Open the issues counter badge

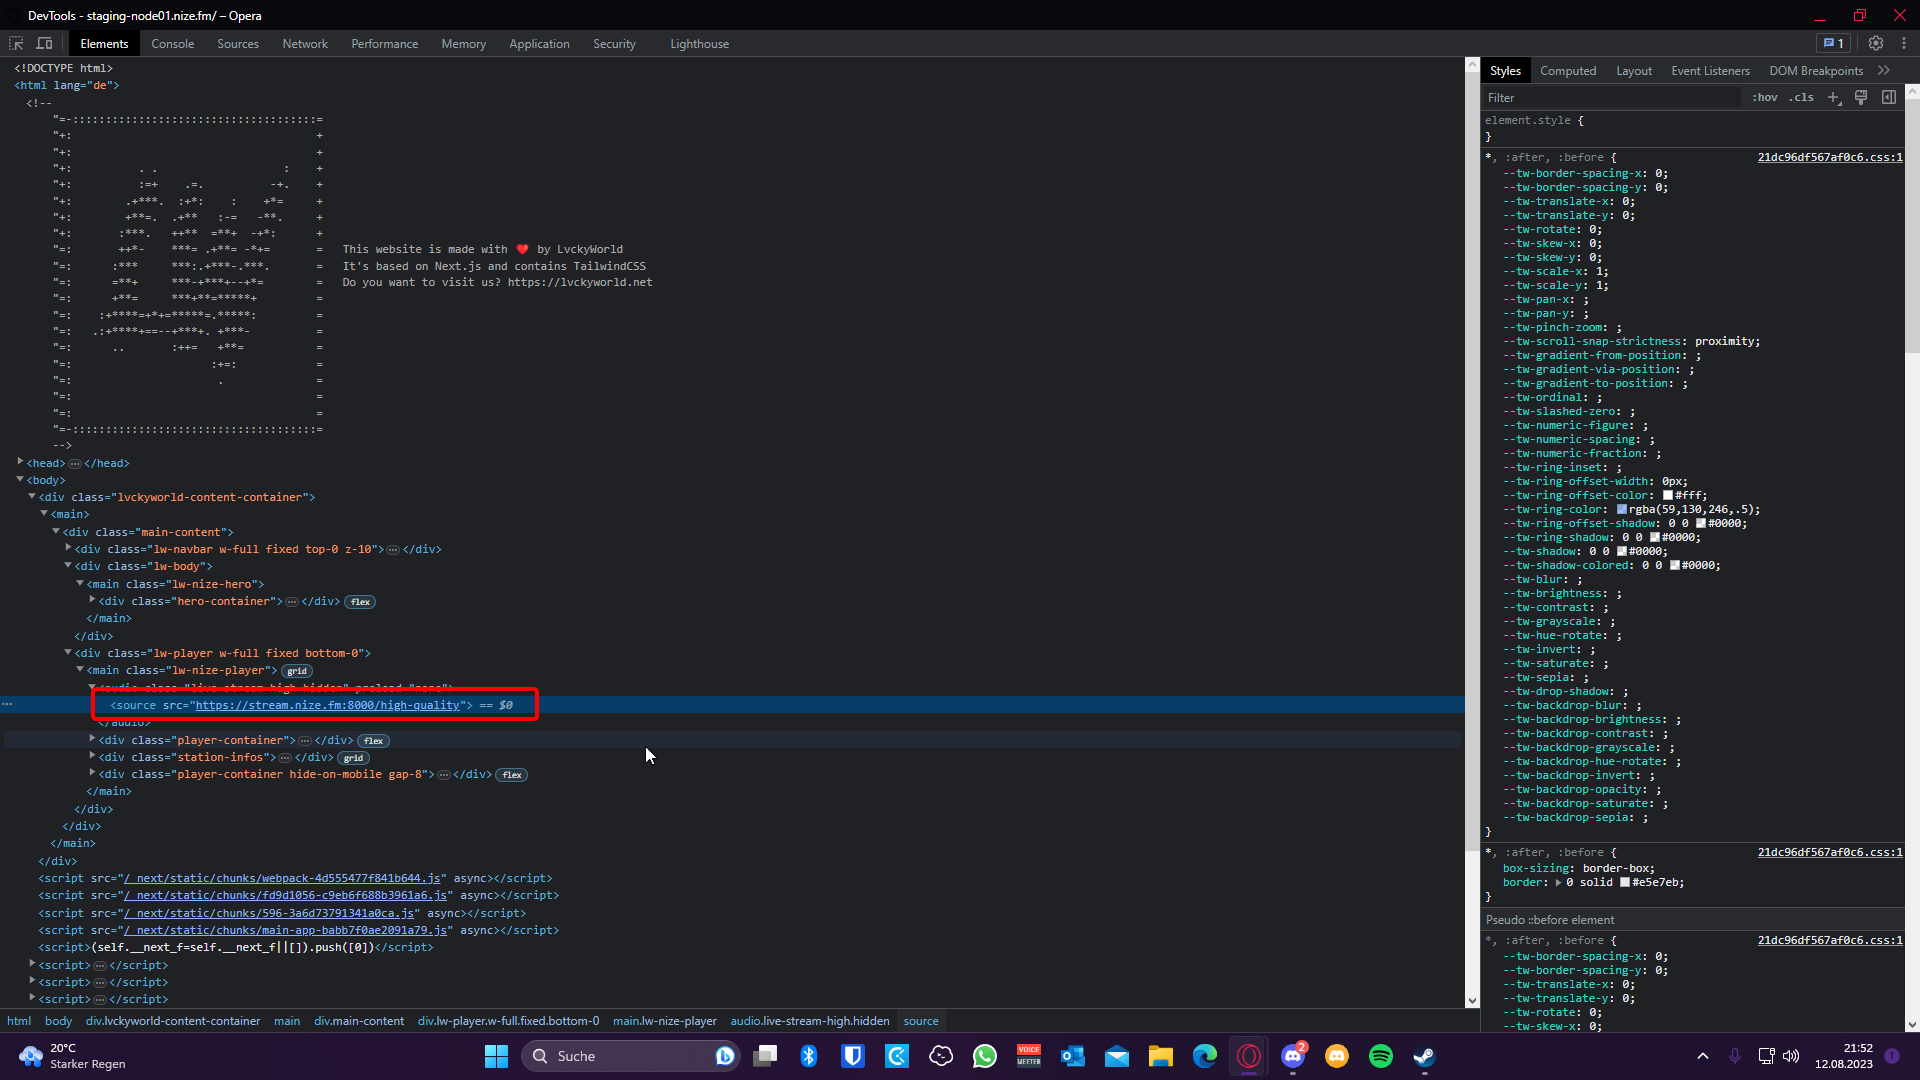pyautogui.click(x=1834, y=43)
